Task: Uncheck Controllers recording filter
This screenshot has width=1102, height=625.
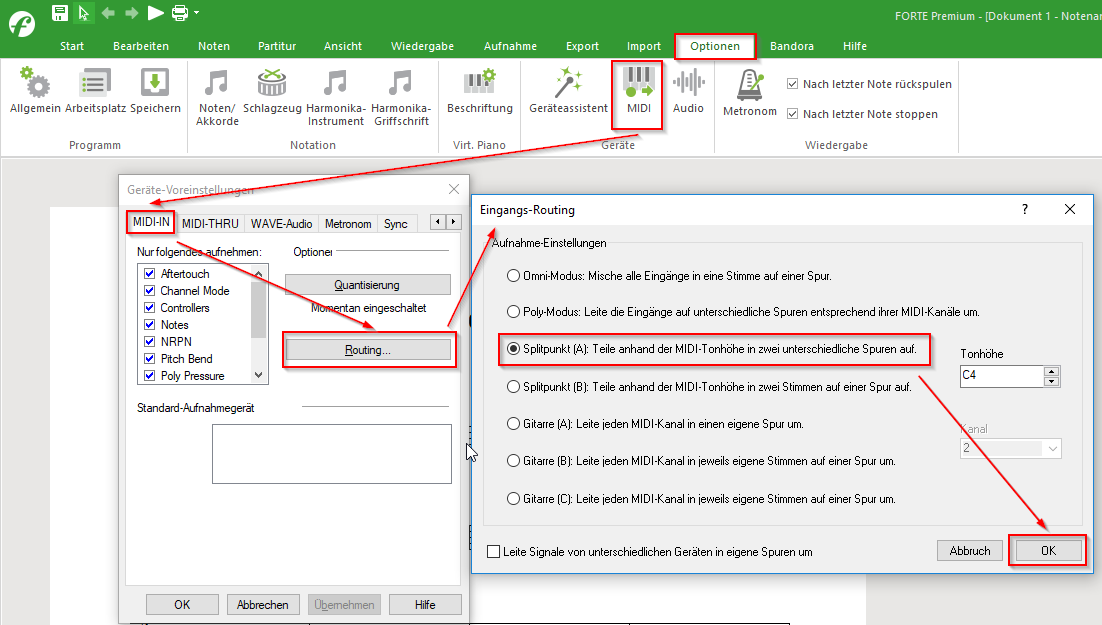Action: [x=149, y=307]
